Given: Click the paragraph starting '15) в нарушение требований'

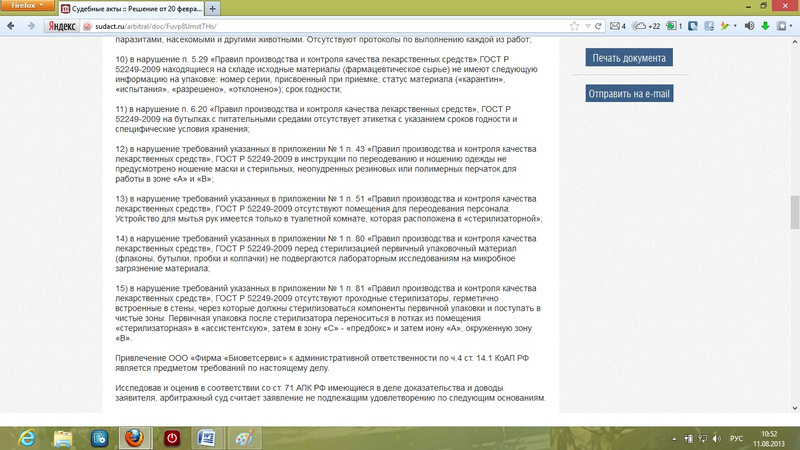Looking at the screenshot, I should click(x=328, y=313).
